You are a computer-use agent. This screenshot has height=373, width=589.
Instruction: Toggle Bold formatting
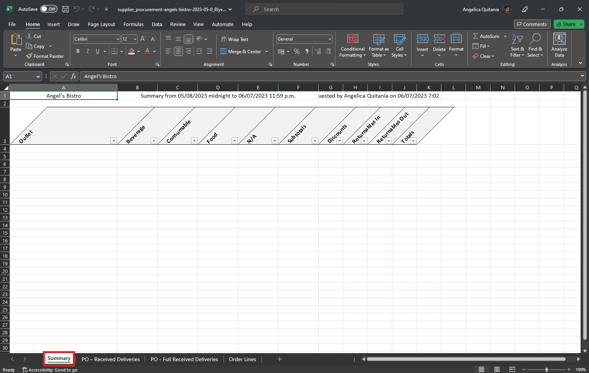(x=78, y=51)
